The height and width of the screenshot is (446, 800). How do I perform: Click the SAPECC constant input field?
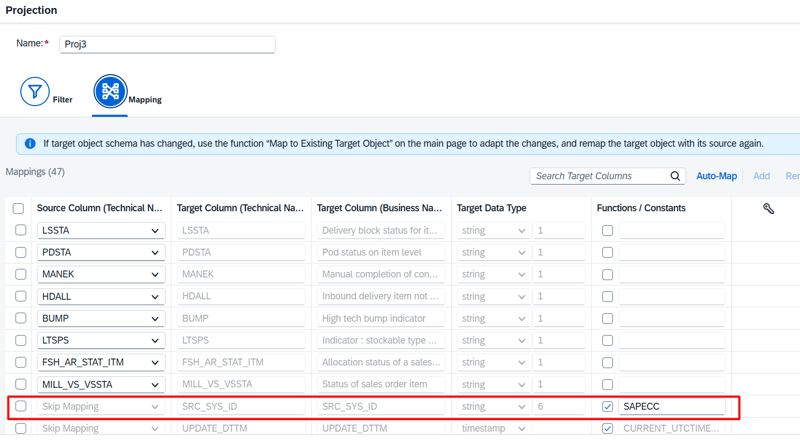tap(671, 407)
